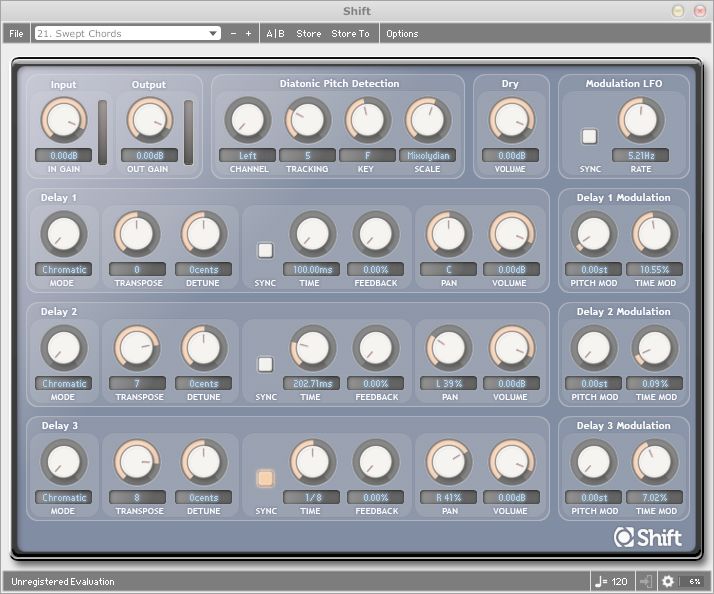The width and height of the screenshot is (714, 594).
Task: Enable Delay 1 sync button
Action: pyautogui.click(x=265, y=250)
